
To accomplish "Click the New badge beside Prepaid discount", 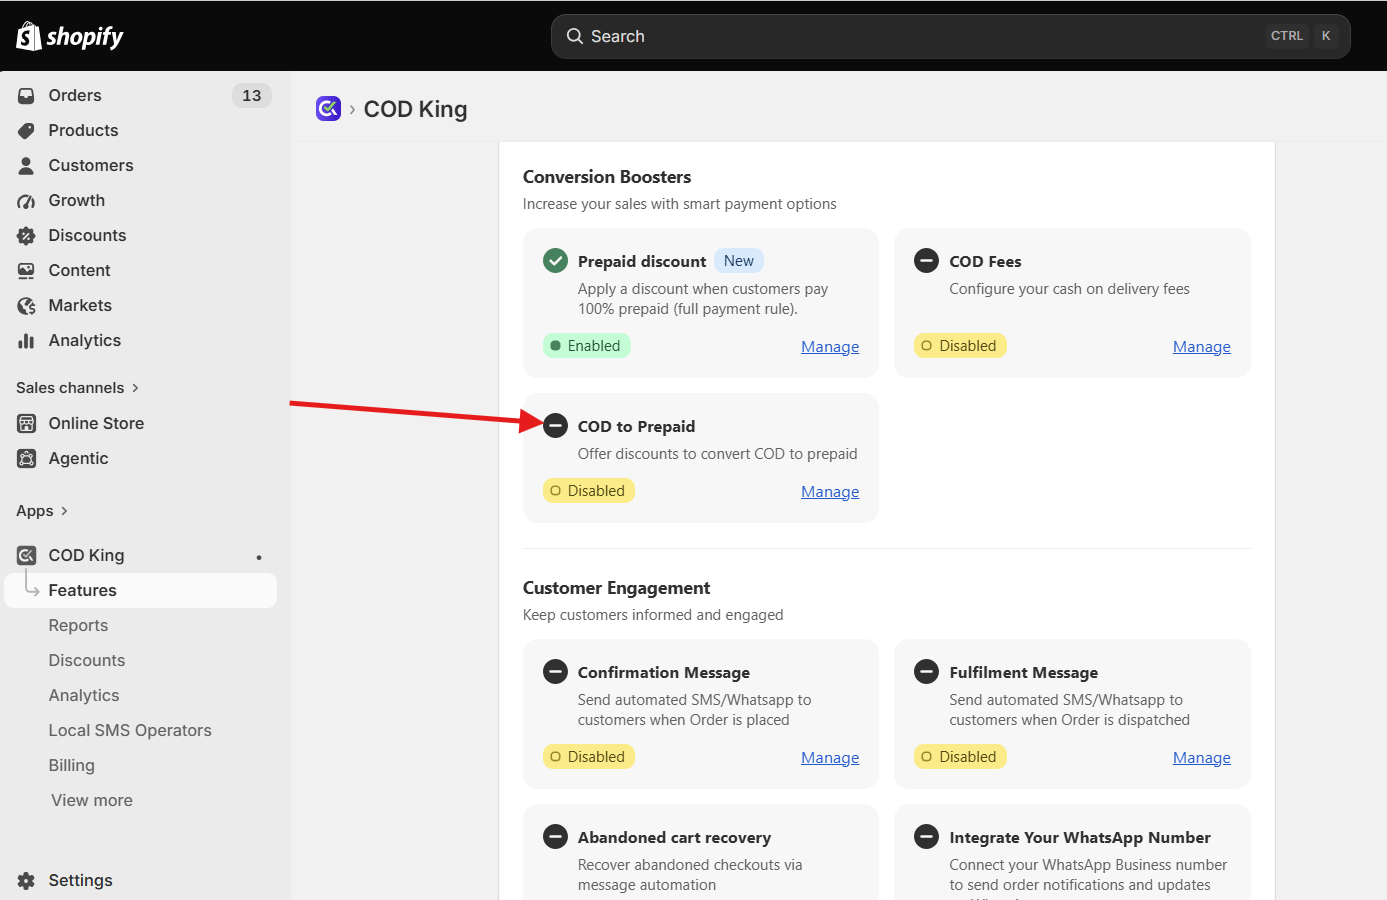I will [739, 261].
